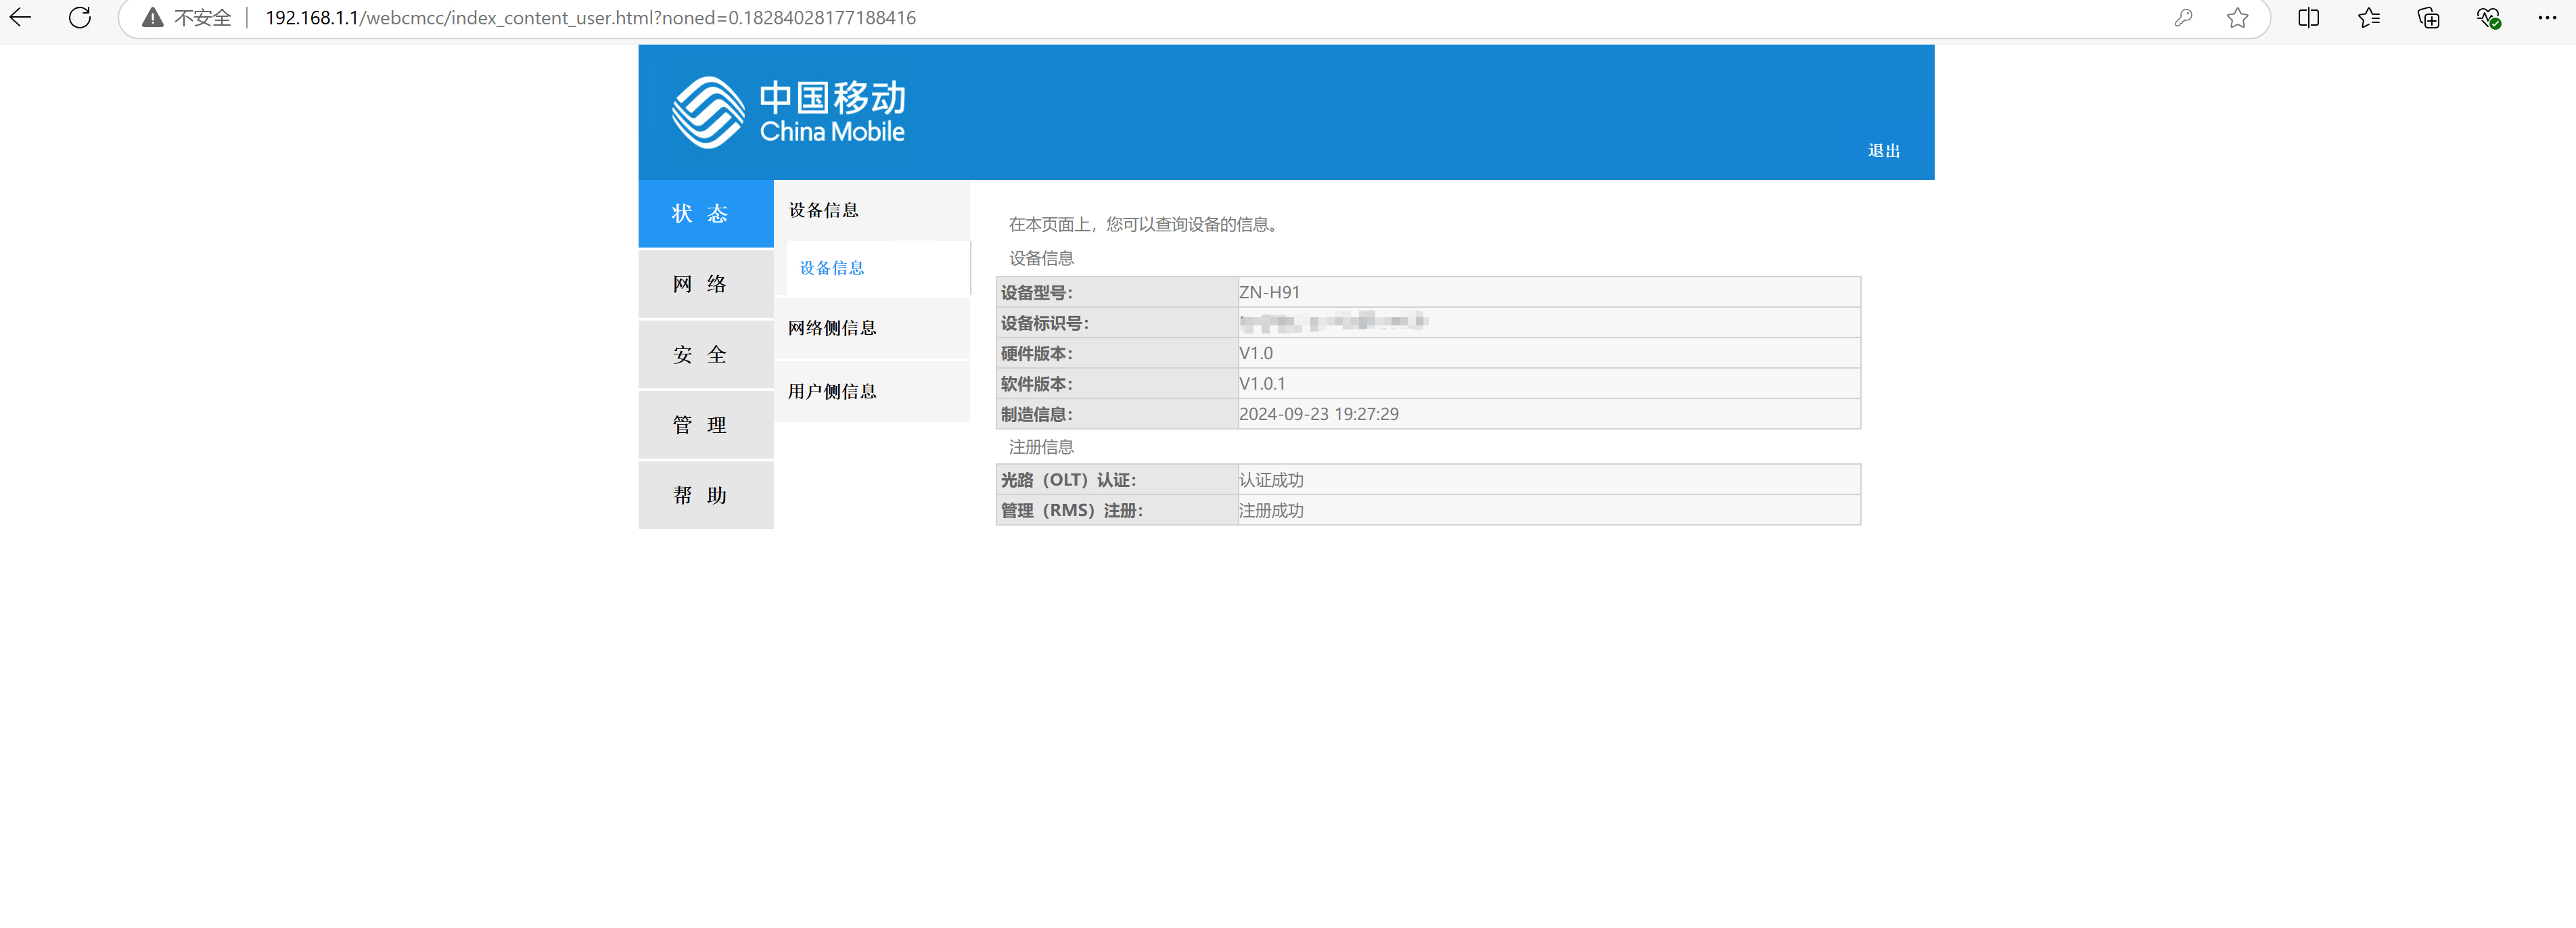
Task: Click the blurred 设备标识号 value
Action: (1333, 322)
